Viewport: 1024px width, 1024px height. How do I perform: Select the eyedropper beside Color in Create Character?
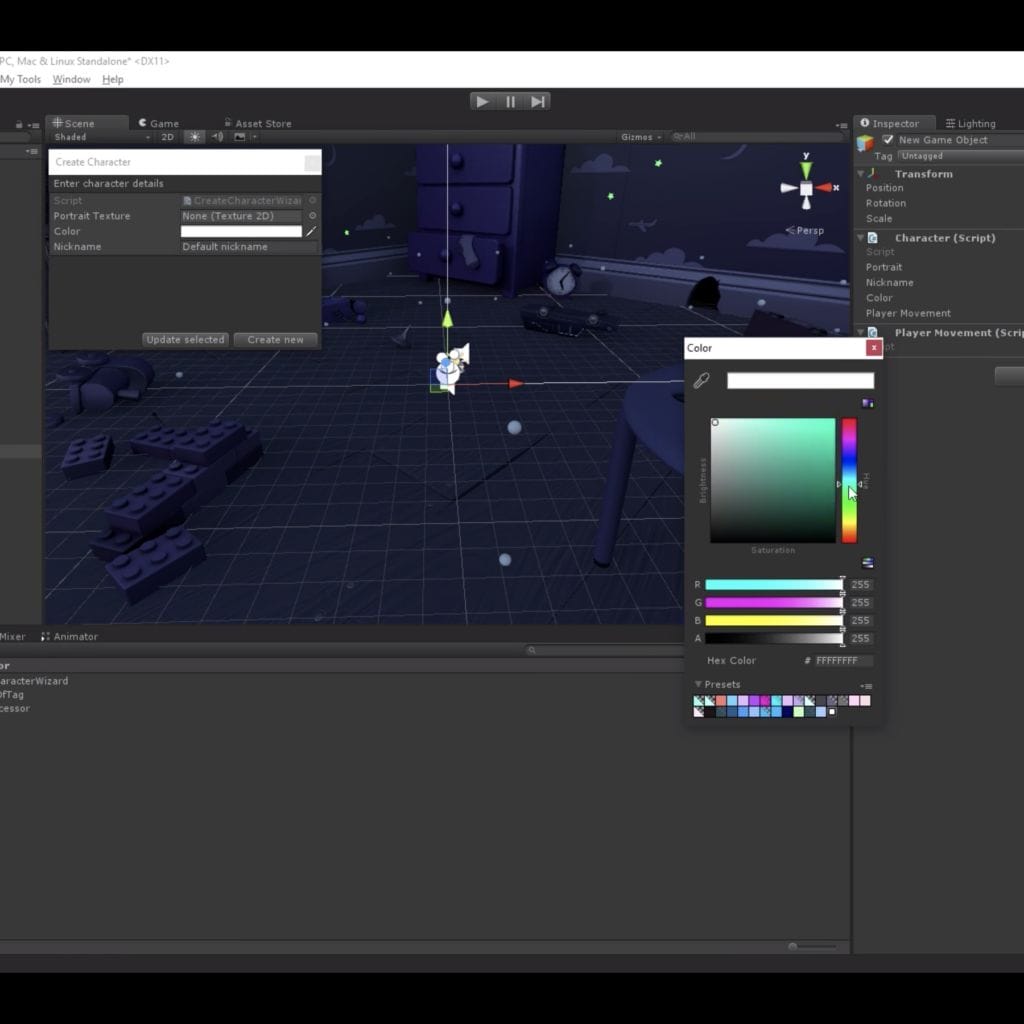tap(312, 231)
